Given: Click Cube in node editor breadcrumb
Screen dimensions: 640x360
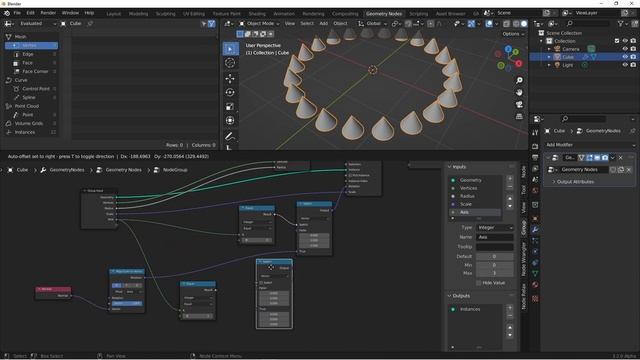Looking at the screenshot, I should pyautogui.click(x=22, y=170).
